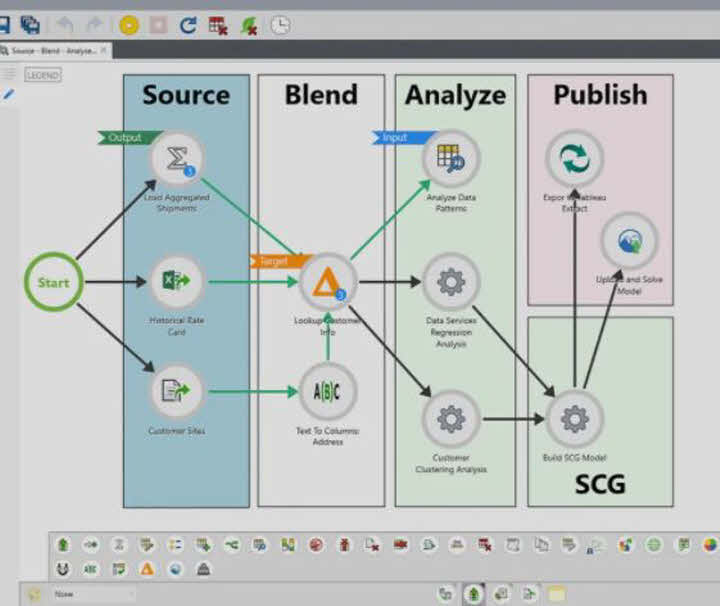Click the table with red X toolbar icon

tap(218, 26)
